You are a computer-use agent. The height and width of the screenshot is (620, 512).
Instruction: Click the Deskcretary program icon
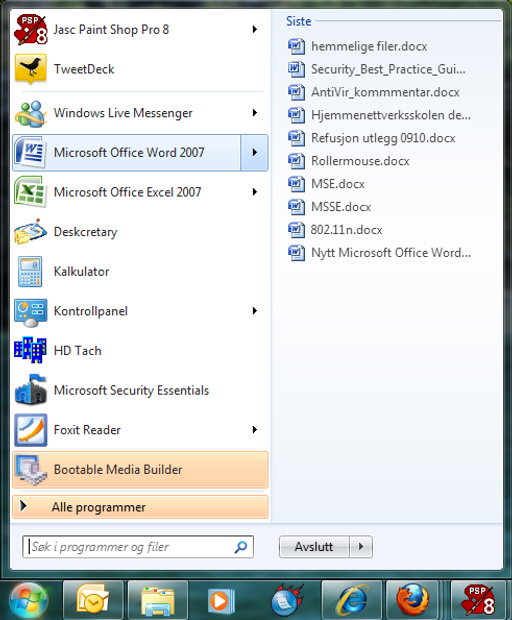click(x=30, y=232)
